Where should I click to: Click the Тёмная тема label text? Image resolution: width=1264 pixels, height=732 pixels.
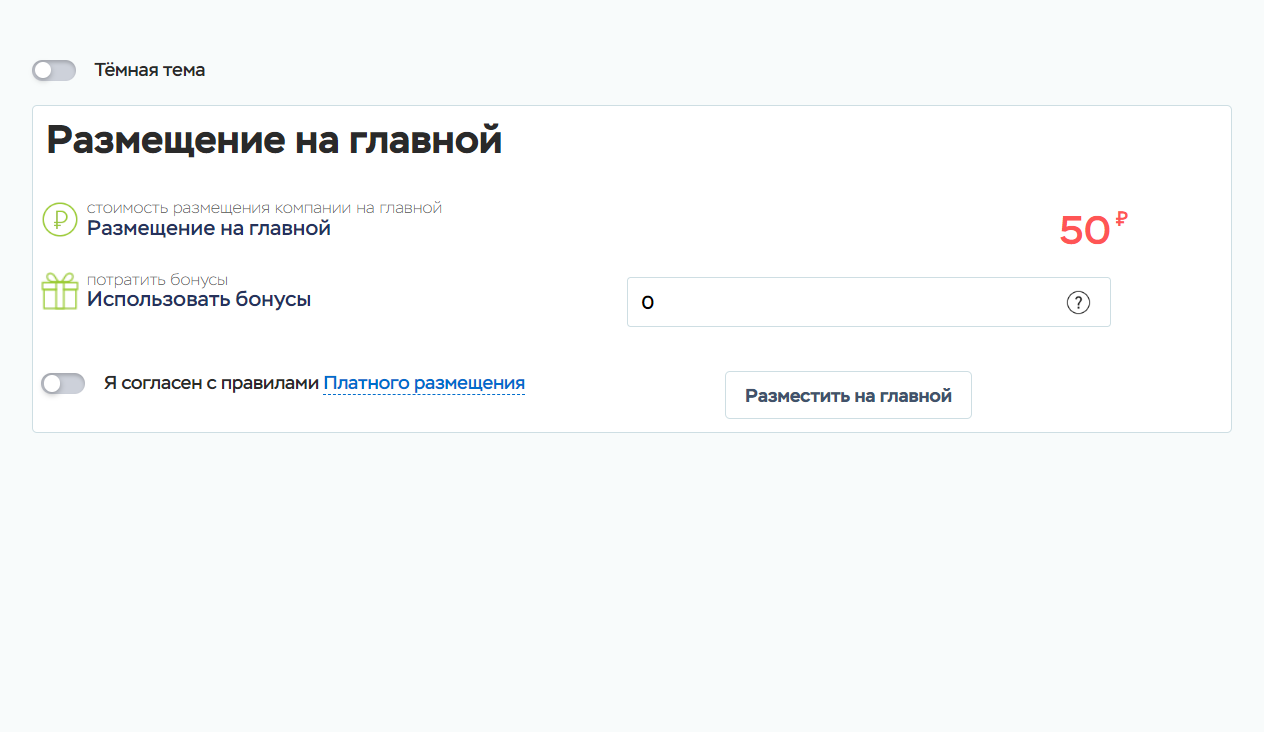(x=149, y=70)
